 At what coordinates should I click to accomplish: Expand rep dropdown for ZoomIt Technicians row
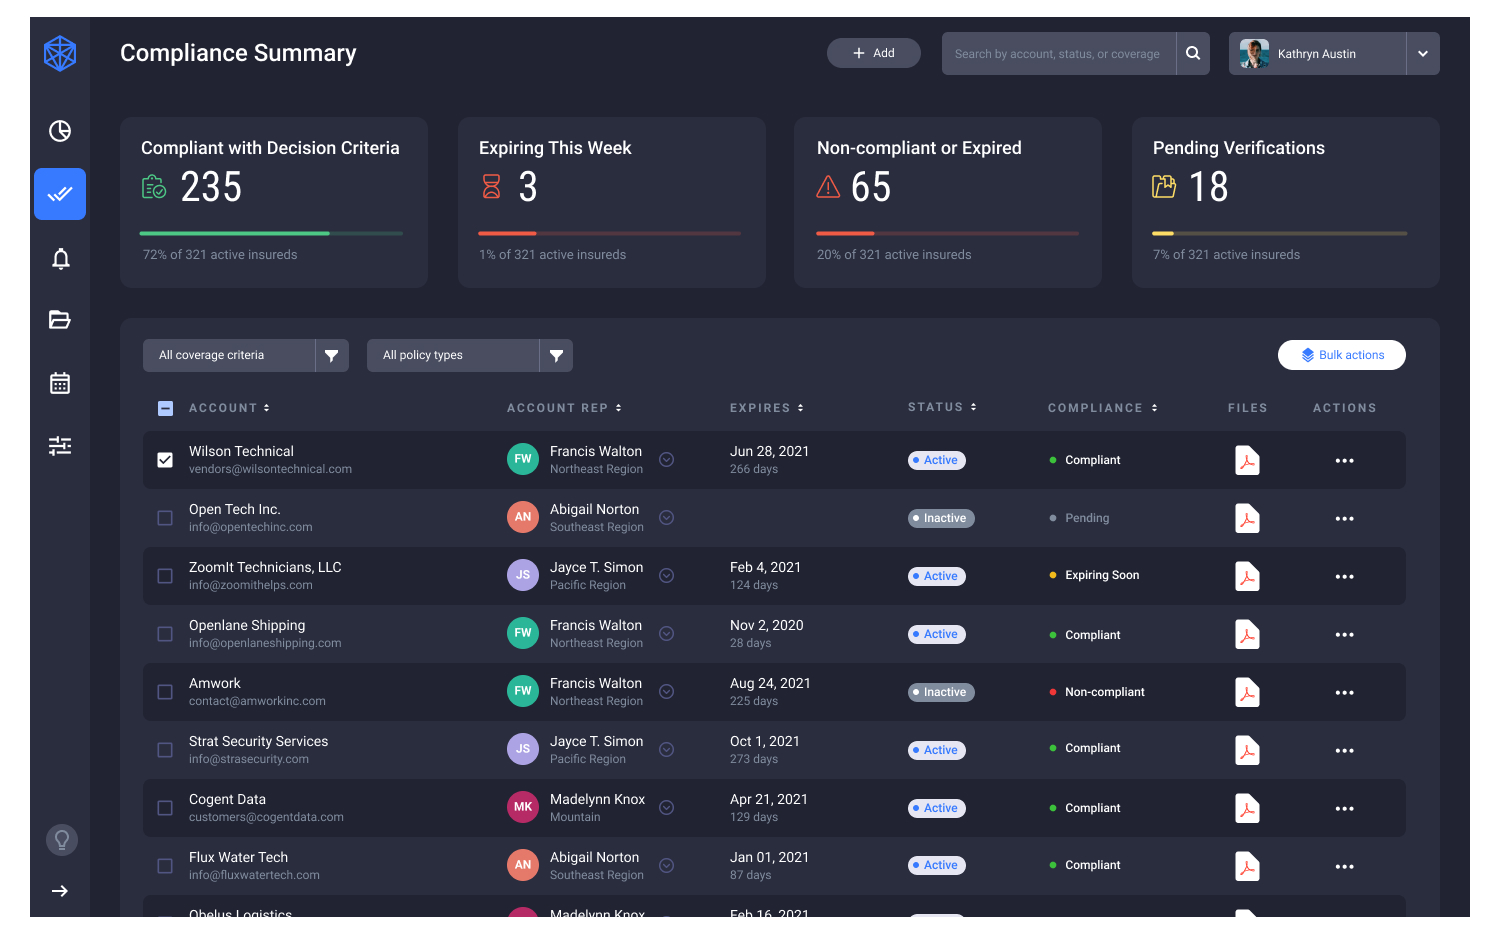pyautogui.click(x=667, y=576)
